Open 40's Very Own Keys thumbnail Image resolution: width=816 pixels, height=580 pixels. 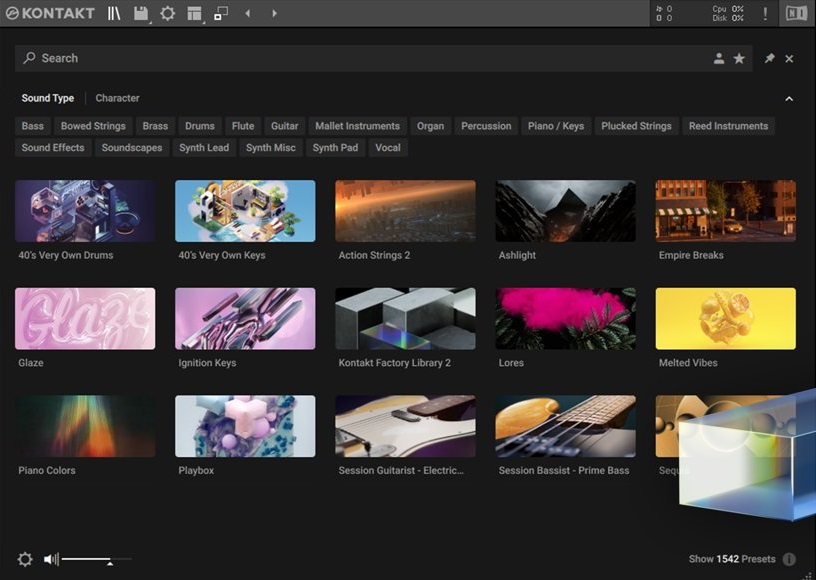(x=245, y=211)
